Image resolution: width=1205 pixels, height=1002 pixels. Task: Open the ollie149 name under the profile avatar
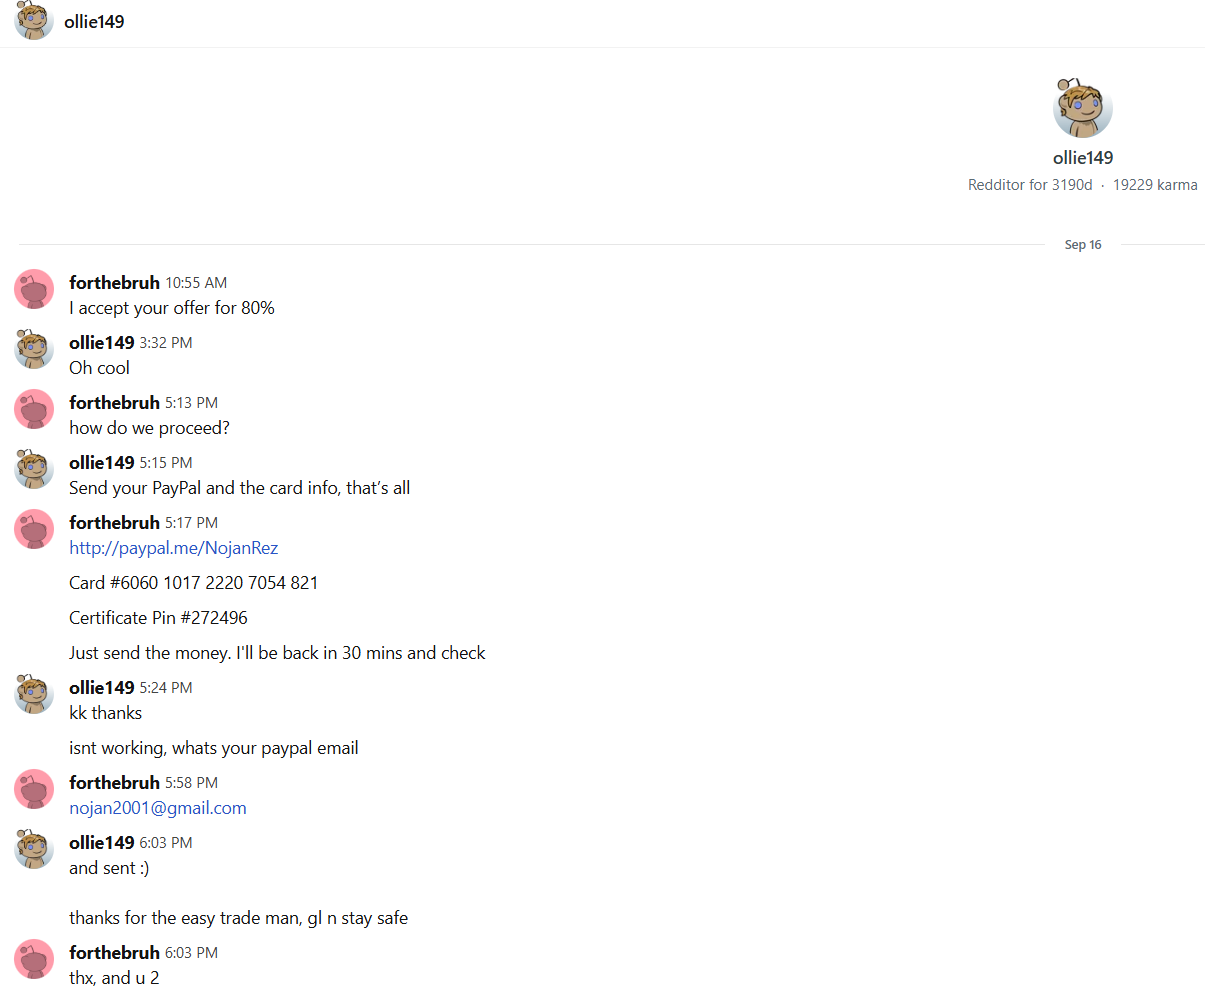point(1083,157)
